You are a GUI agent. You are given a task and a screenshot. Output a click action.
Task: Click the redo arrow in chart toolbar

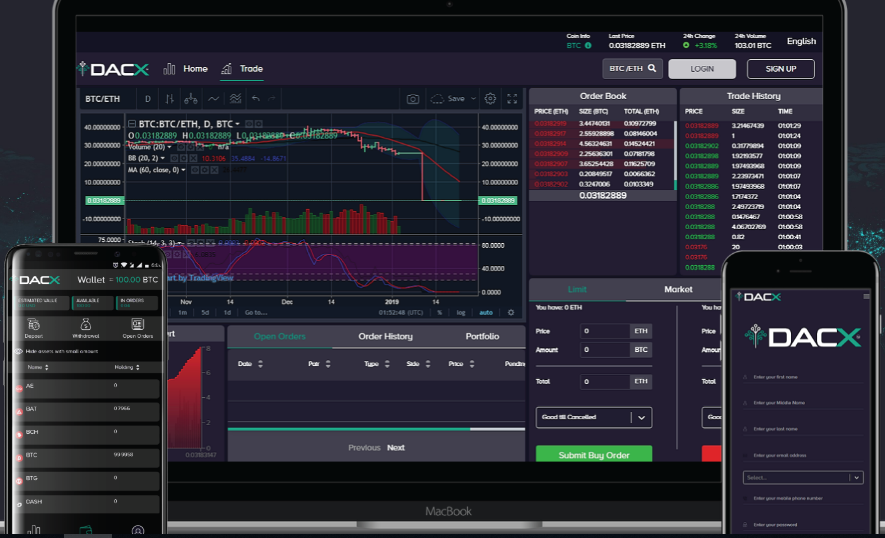271,99
